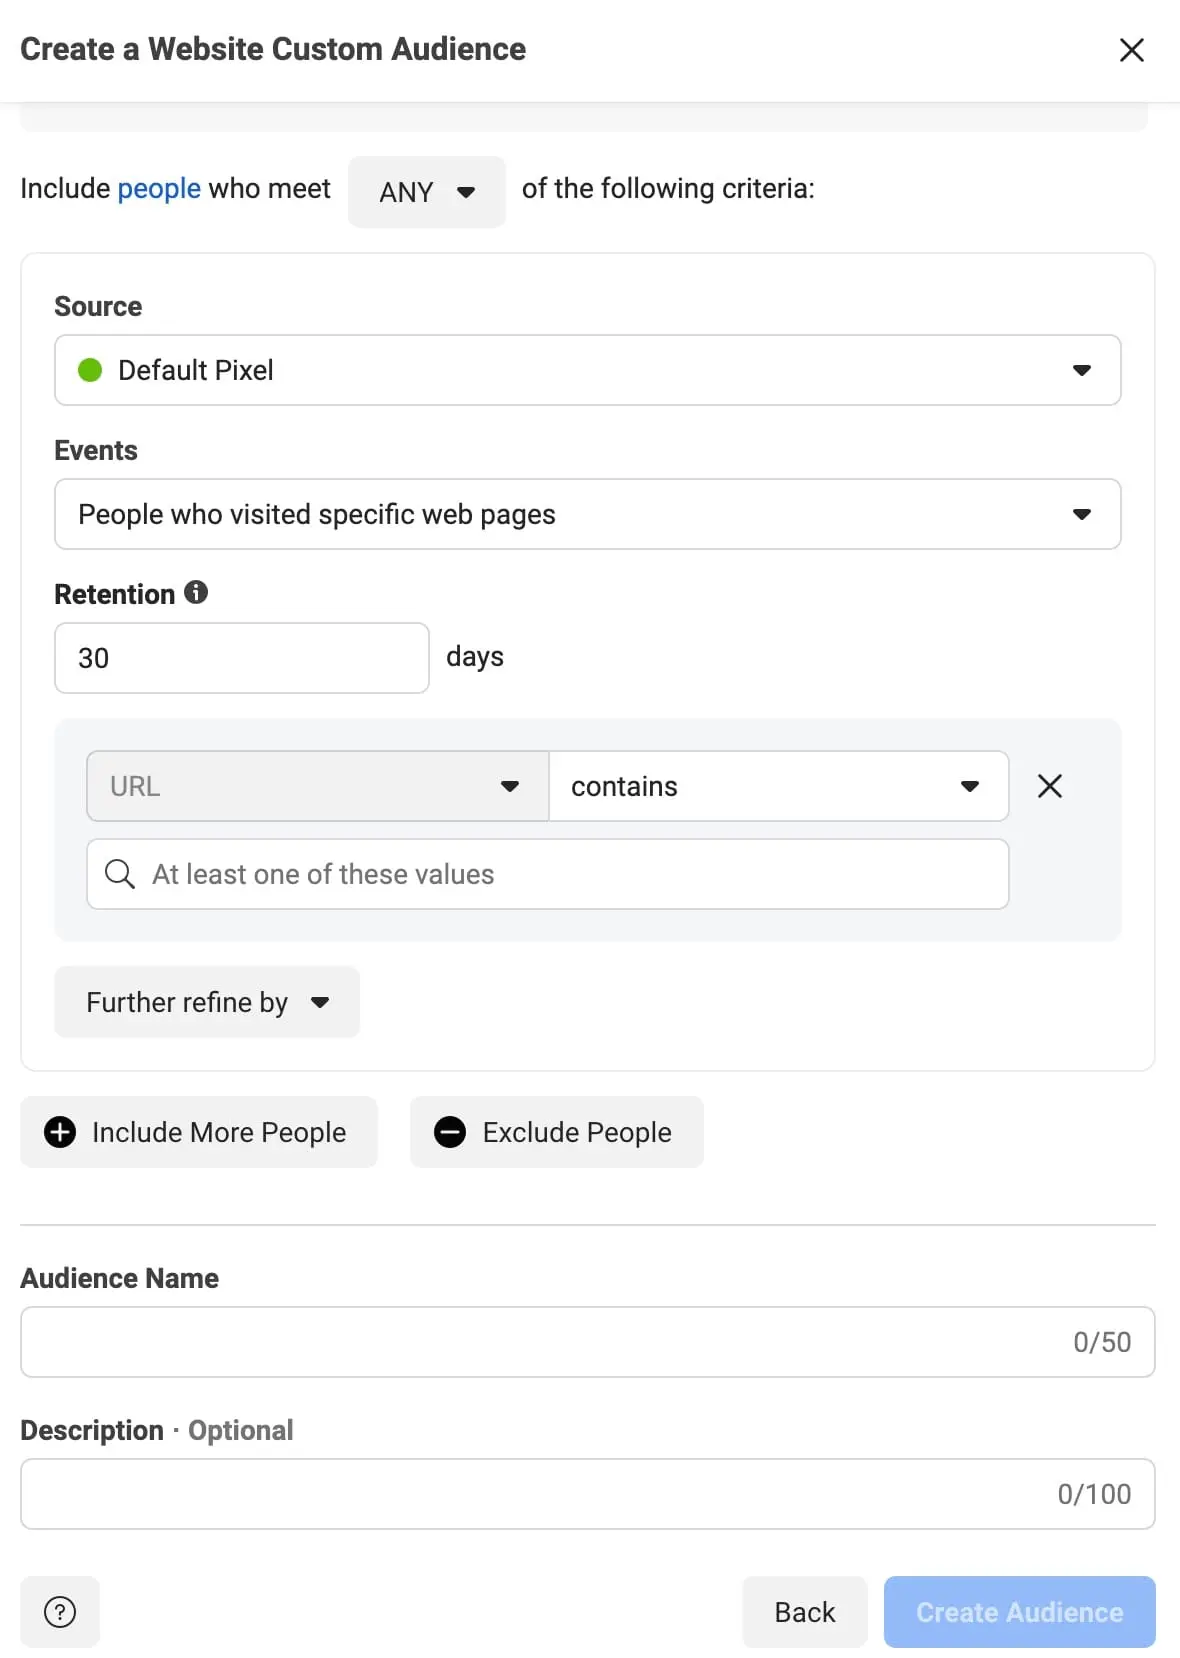Click the Back button
1180x1658 pixels.
point(804,1612)
